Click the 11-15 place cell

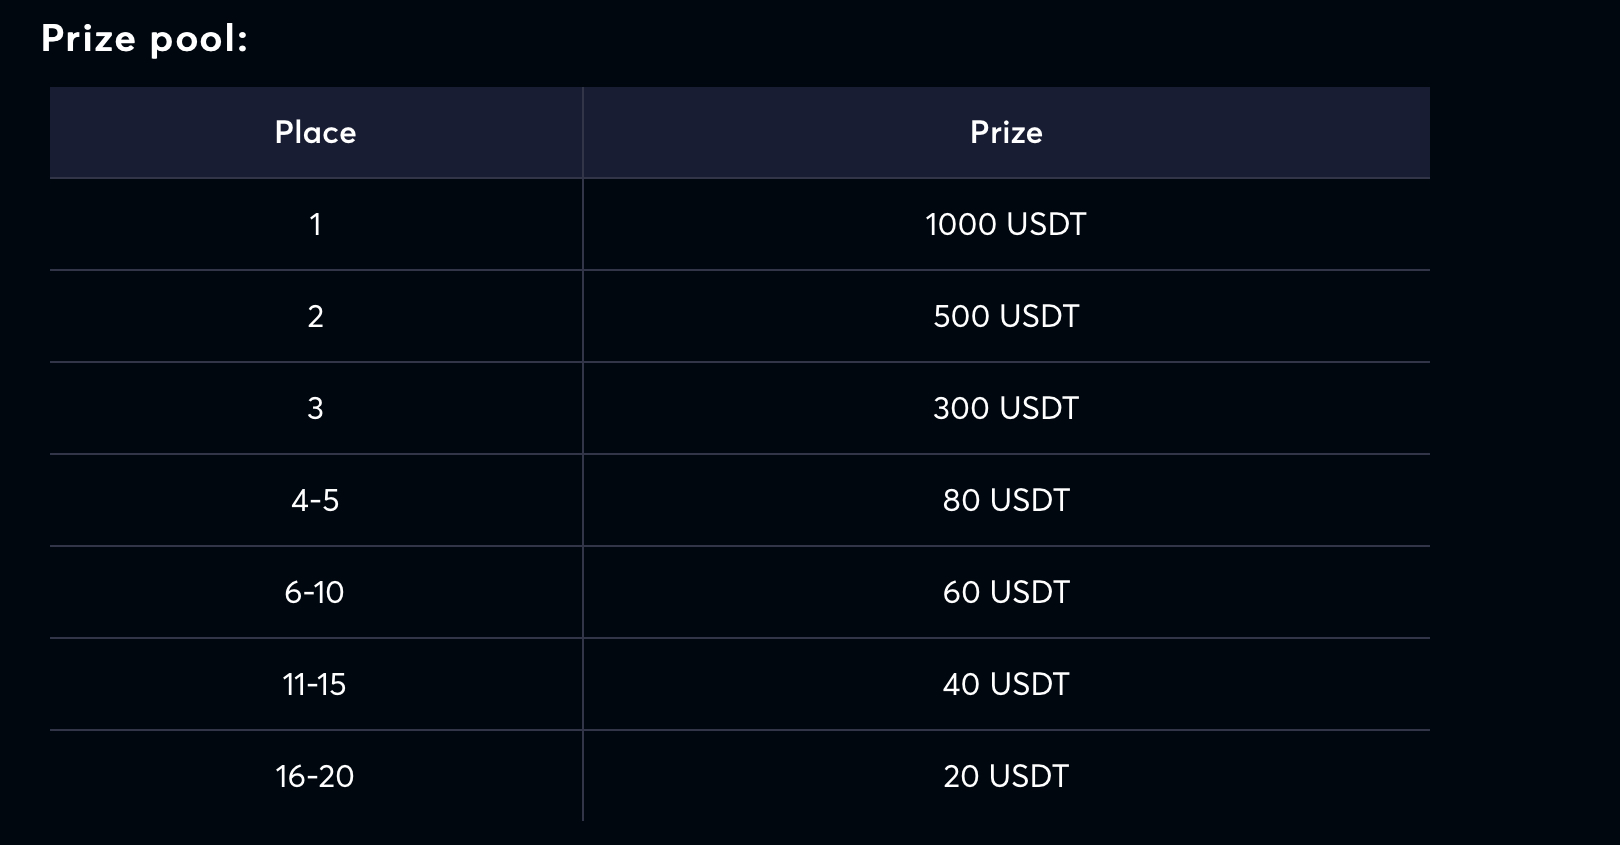[316, 685]
